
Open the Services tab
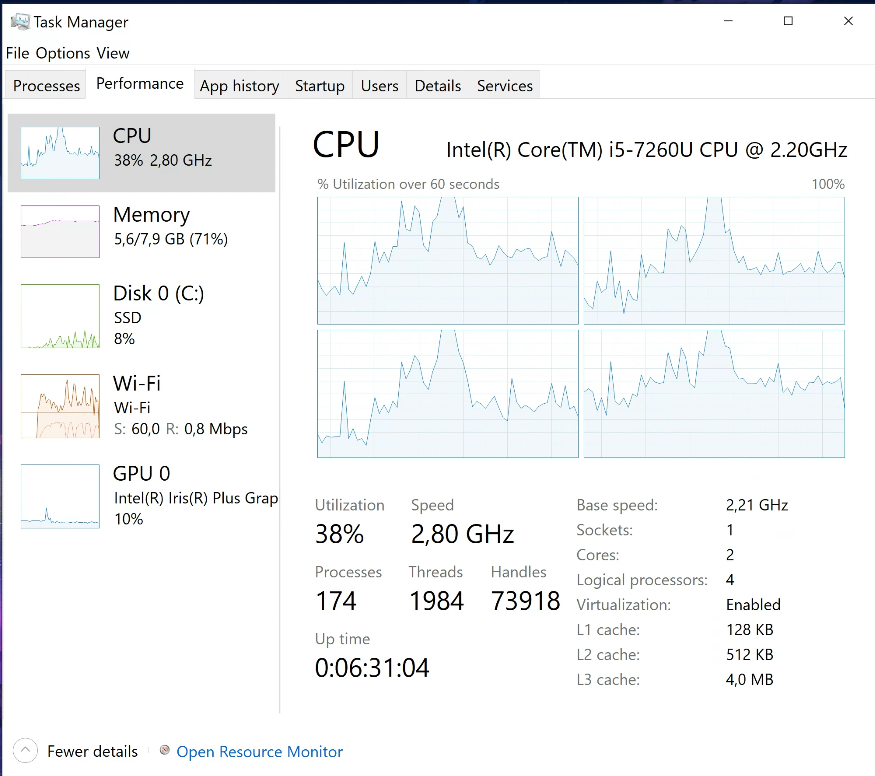(504, 86)
